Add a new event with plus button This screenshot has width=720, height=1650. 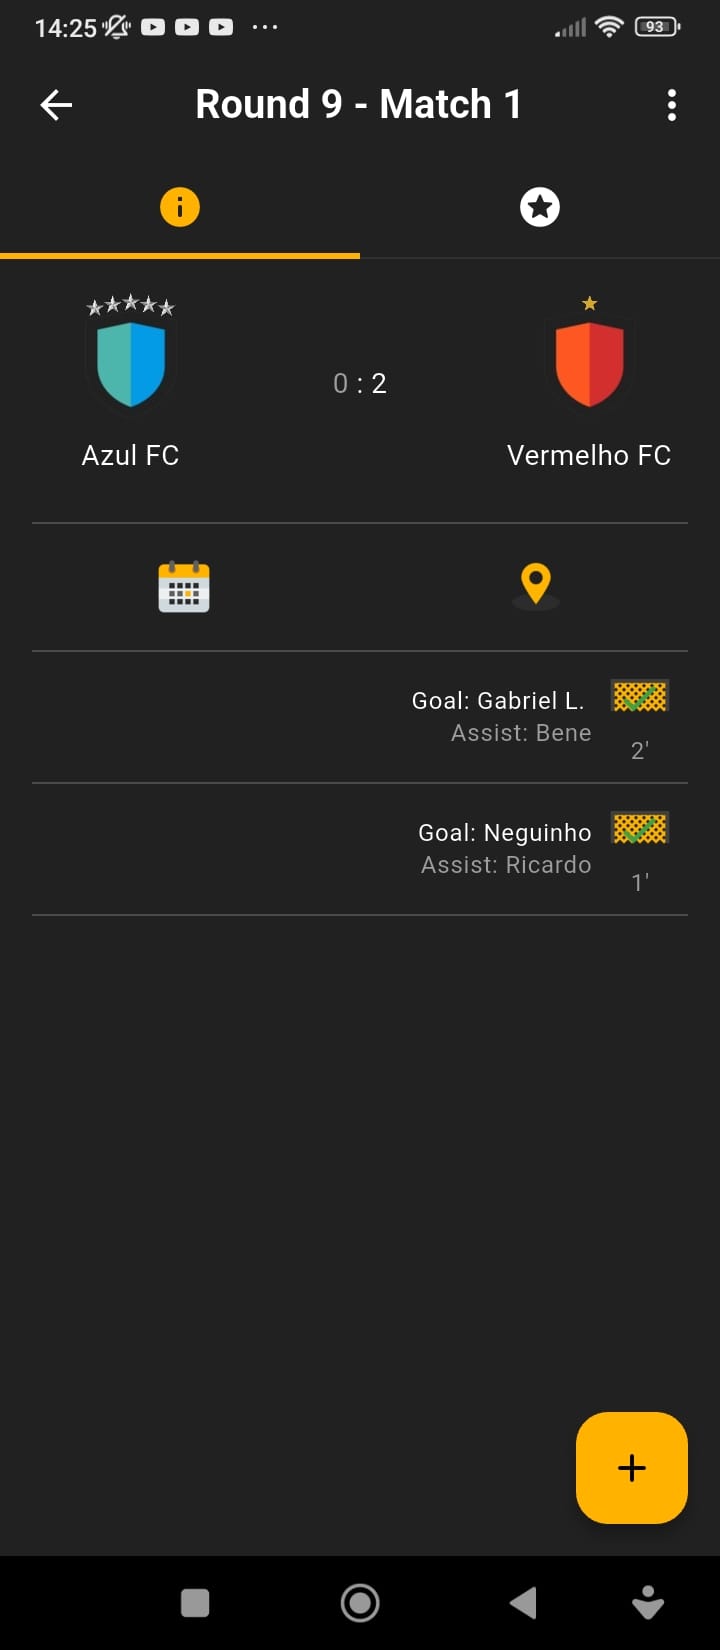[x=632, y=1468]
